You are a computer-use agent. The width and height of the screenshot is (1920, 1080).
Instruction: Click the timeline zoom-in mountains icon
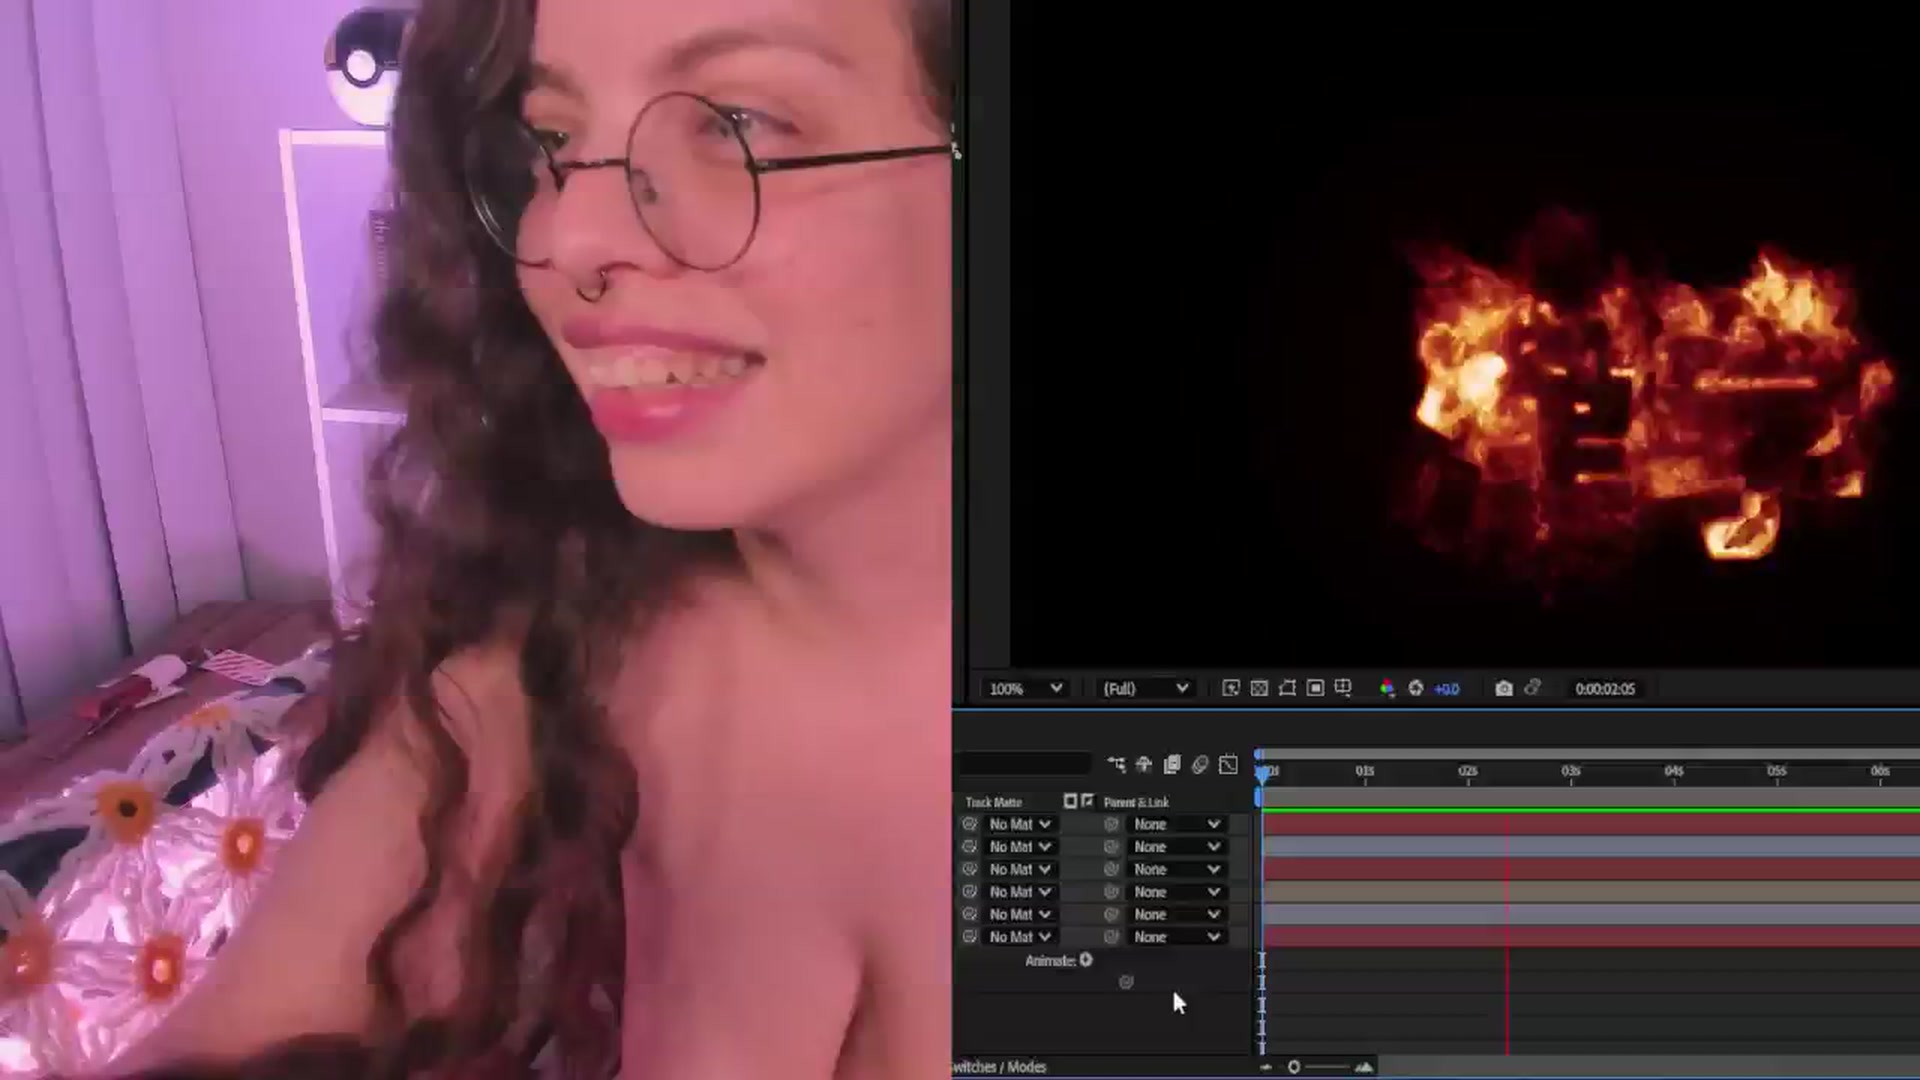click(1364, 1067)
